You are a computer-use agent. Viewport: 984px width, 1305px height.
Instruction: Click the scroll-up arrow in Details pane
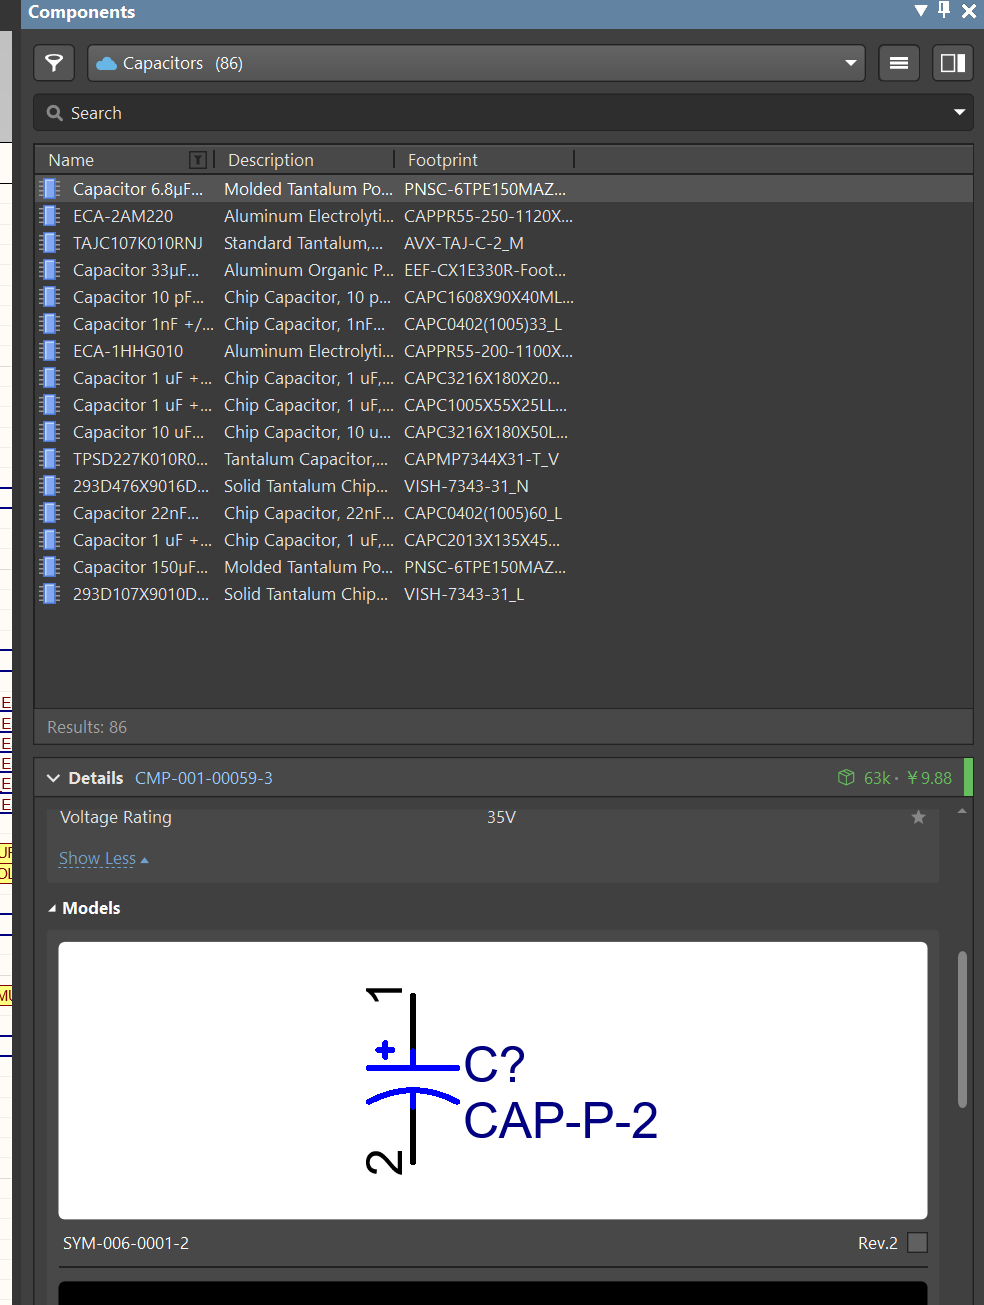coord(962,811)
